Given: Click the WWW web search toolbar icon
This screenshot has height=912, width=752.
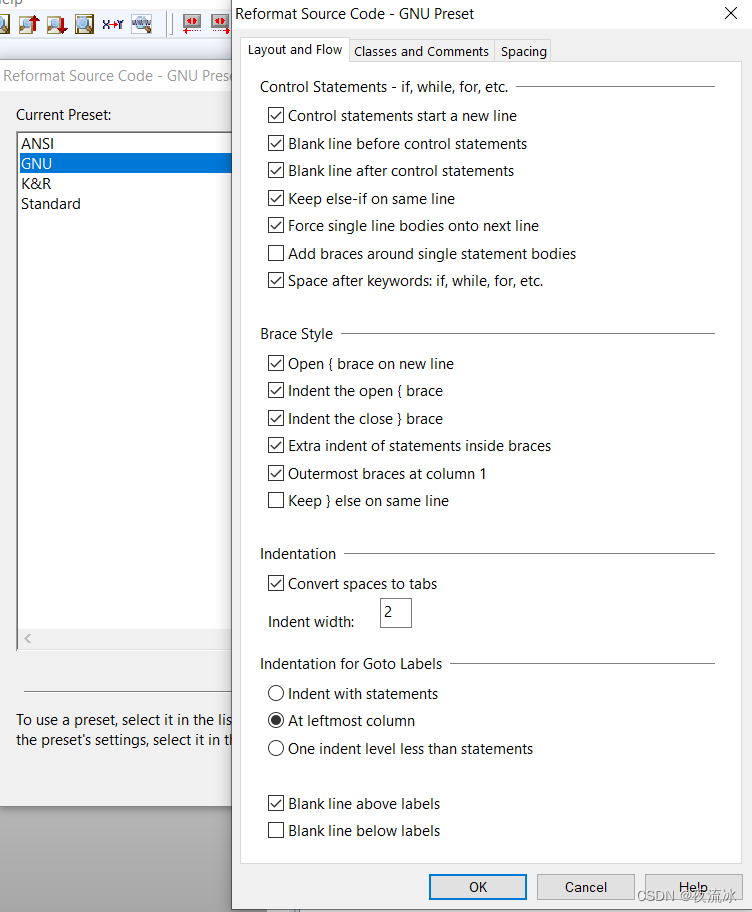Looking at the screenshot, I should (x=141, y=23).
